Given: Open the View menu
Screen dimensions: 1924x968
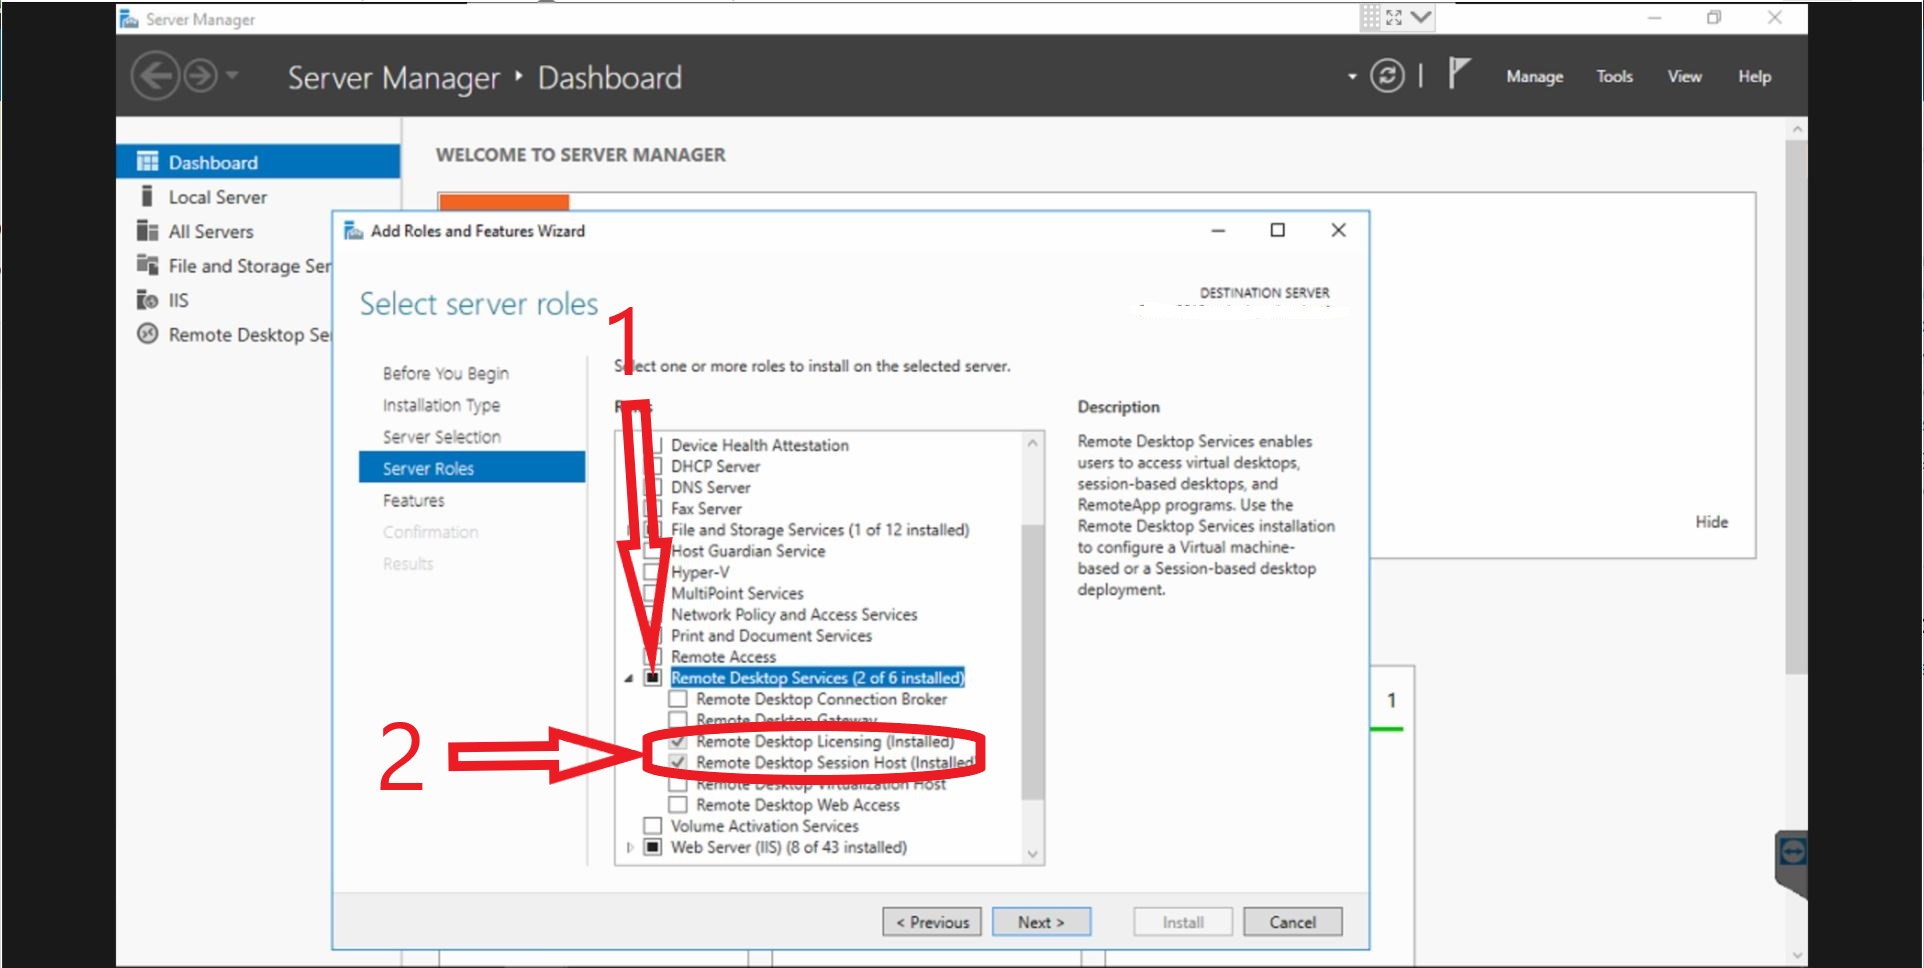Looking at the screenshot, I should [x=1684, y=76].
